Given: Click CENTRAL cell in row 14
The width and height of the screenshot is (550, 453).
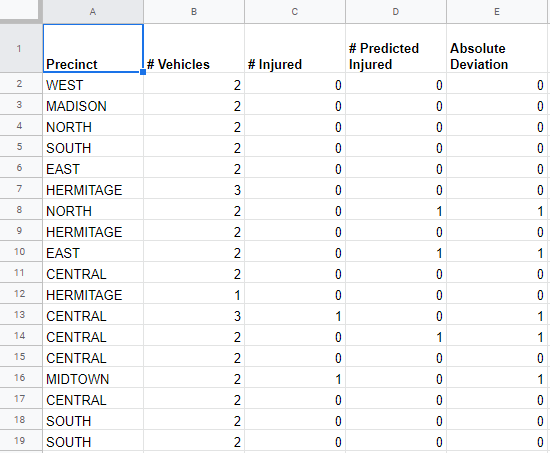Looking at the screenshot, I should click(93, 335).
